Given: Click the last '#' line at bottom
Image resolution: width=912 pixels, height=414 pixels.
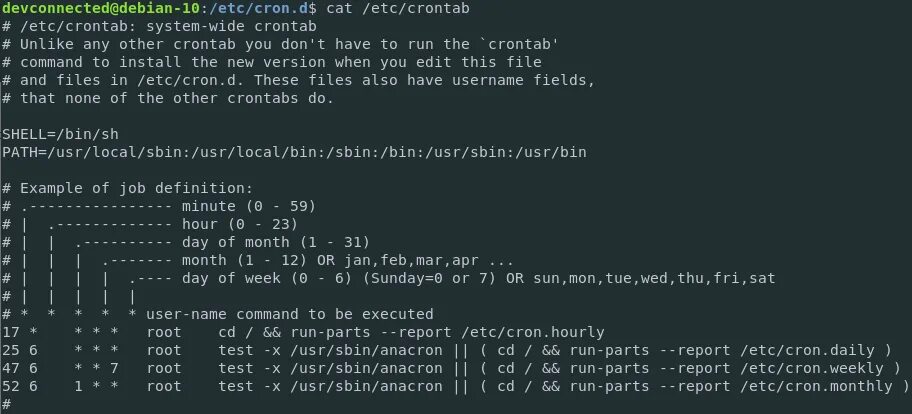Looking at the screenshot, I should pos(6,404).
